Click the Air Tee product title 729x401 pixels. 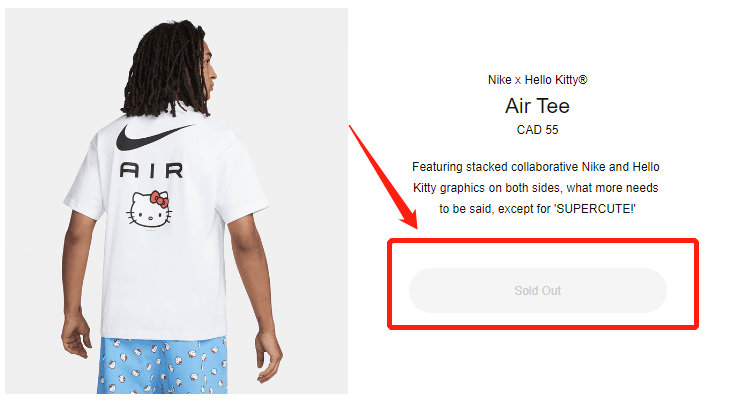pos(537,106)
